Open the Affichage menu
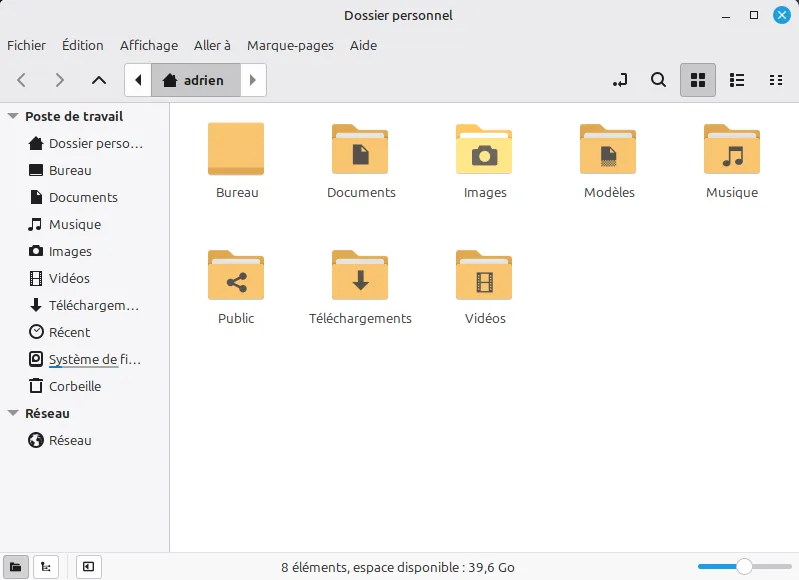Image resolution: width=799 pixels, height=580 pixels. coord(149,45)
